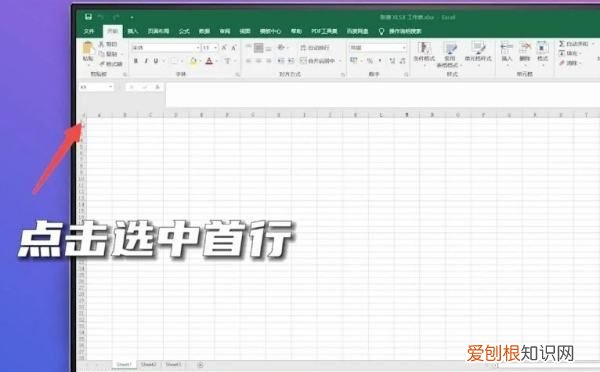The width and height of the screenshot is (600, 372).
Task: Click the Cut (剪切) scissors button
Action: click(108, 44)
